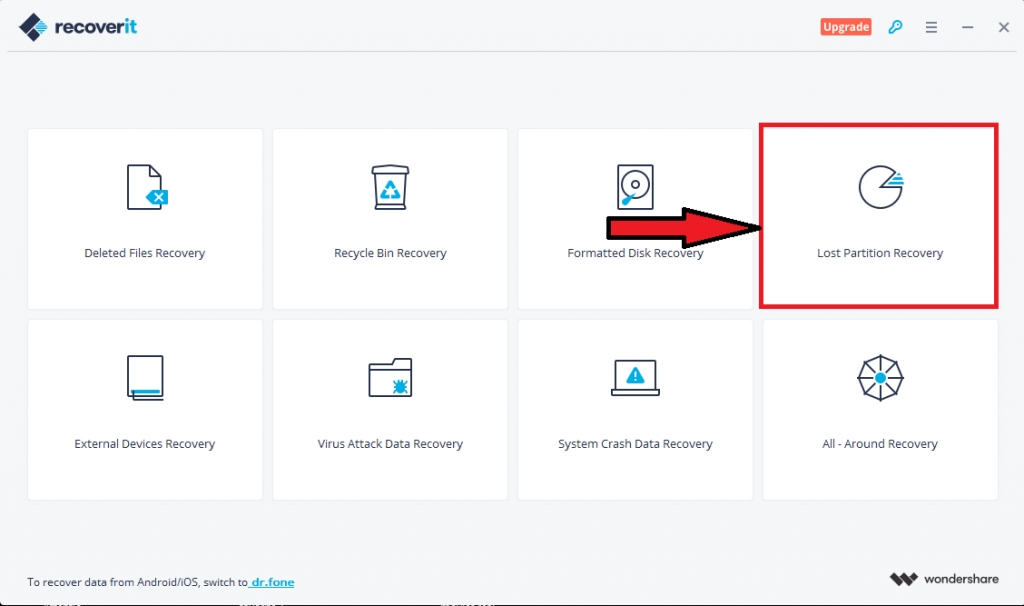The image size is (1024, 606).
Task: Click the Deleted Files Recovery file icon
Action: pos(145,187)
